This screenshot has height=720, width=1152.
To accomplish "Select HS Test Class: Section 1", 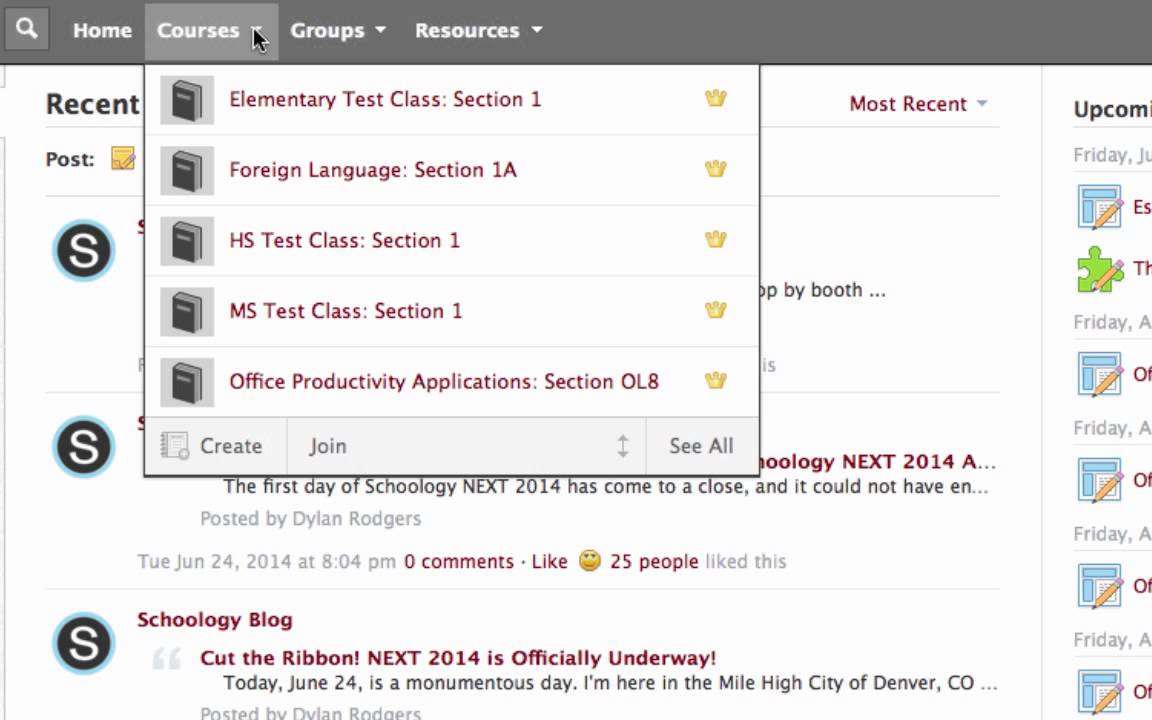I will click(x=345, y=240).
